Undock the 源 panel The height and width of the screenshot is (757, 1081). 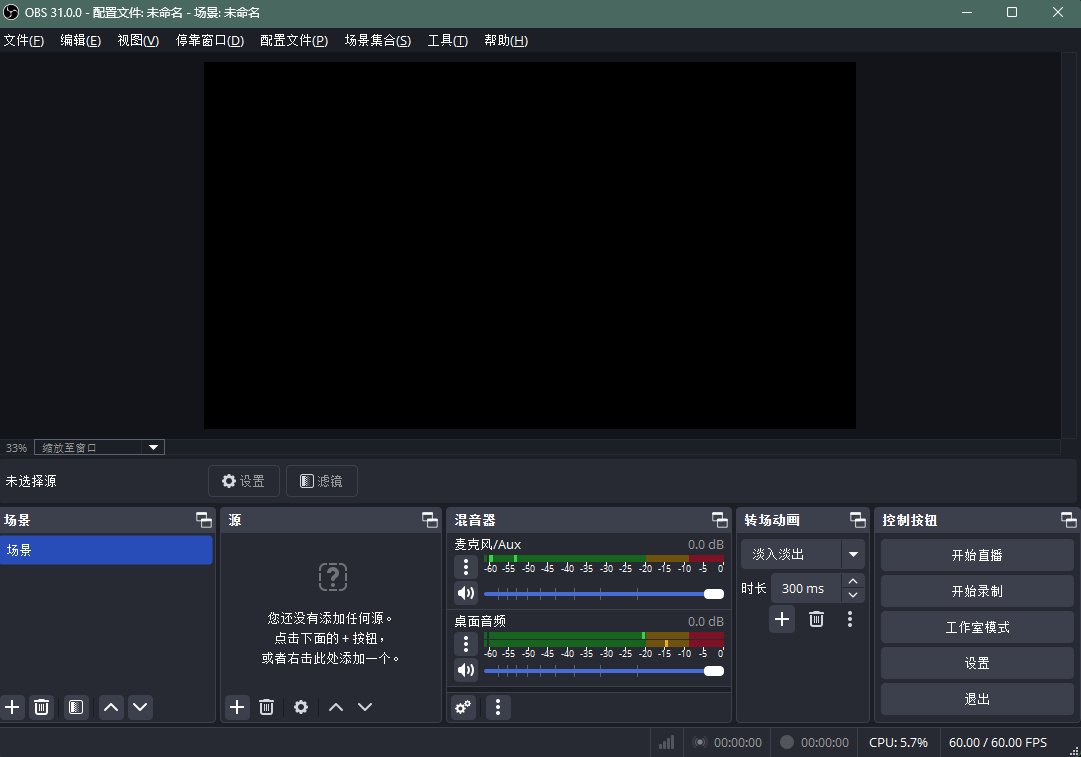click(x=430, y=520)
